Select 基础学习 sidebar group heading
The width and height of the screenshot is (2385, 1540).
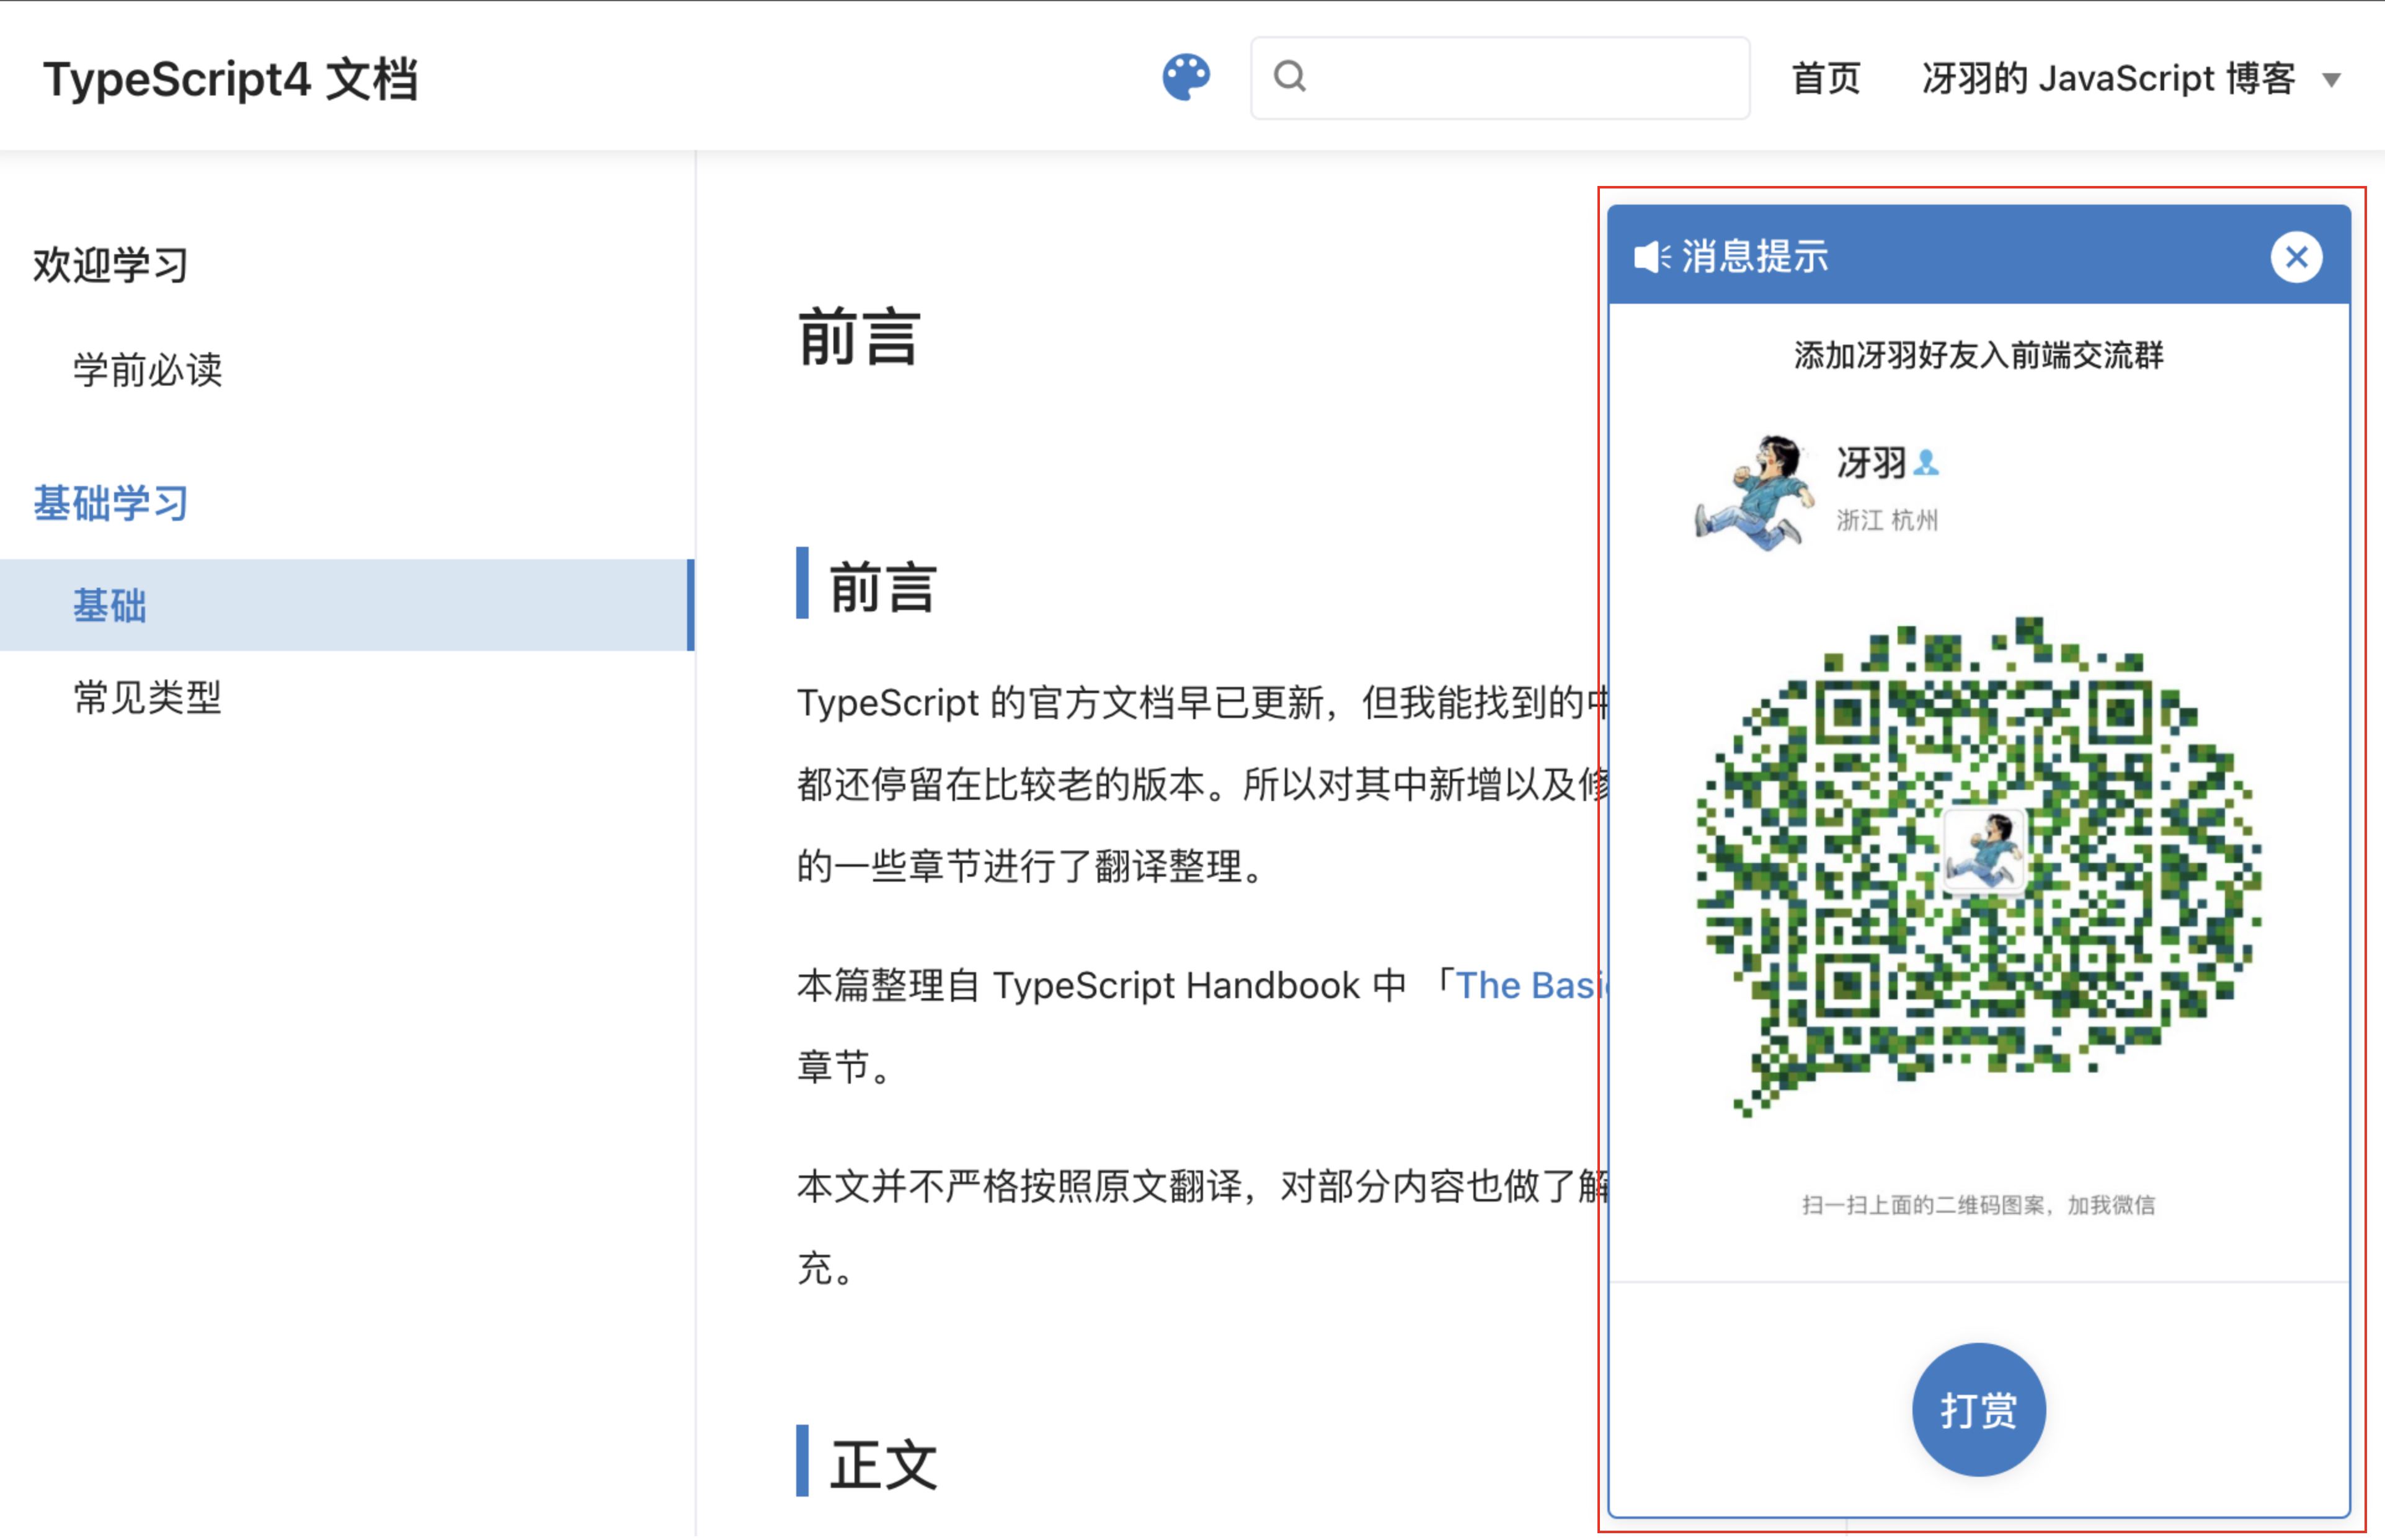pos(111,503)
